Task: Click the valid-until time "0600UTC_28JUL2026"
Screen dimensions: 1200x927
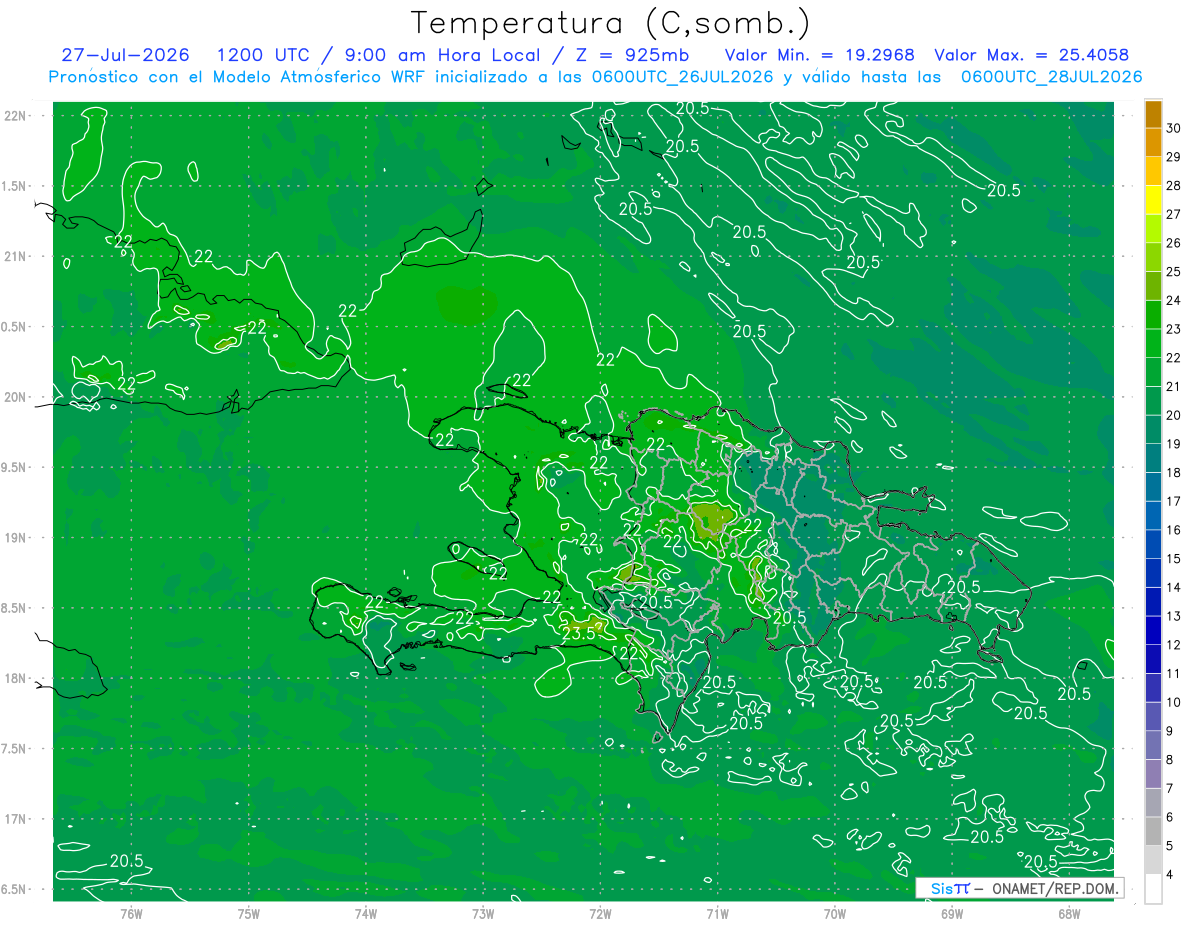Action: pos(1051,77)
